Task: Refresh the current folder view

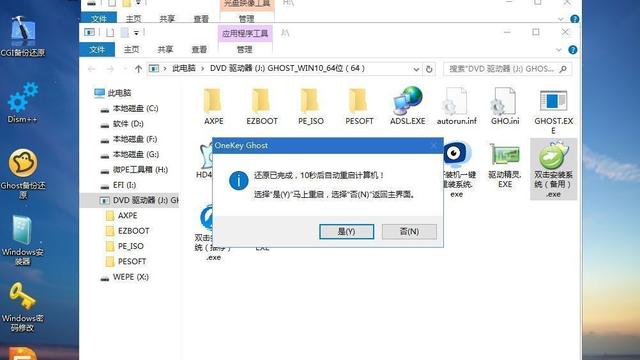Action: coord(429,69)
